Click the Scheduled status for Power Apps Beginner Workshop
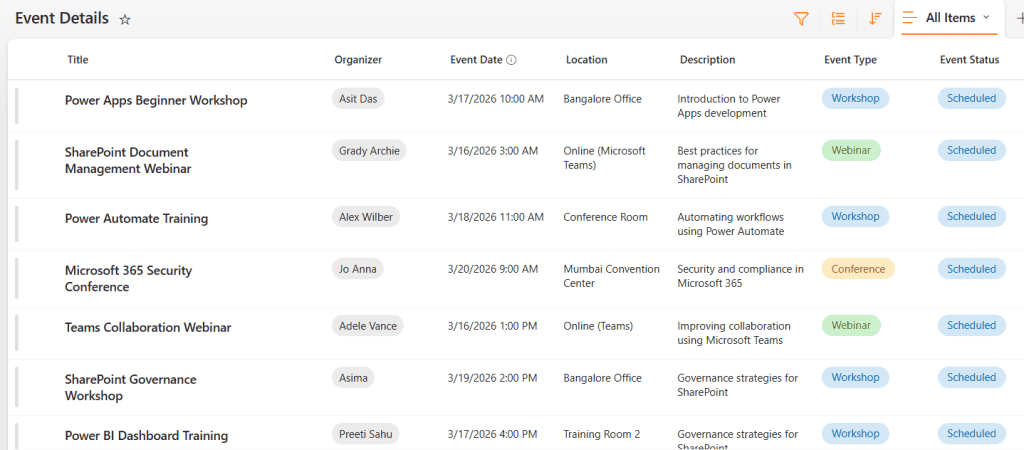1024x450 pixels. [972, 99]
